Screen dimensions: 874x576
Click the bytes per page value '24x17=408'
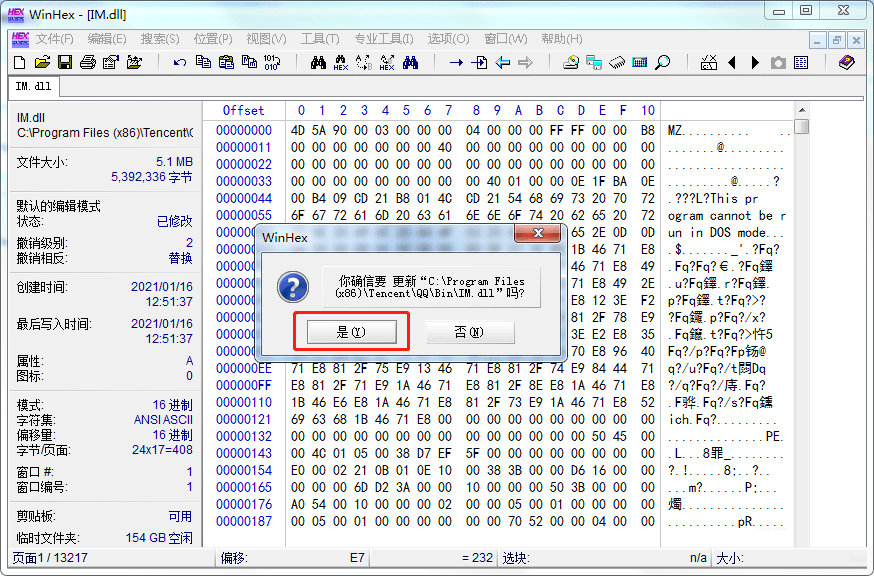pos(162,450)
